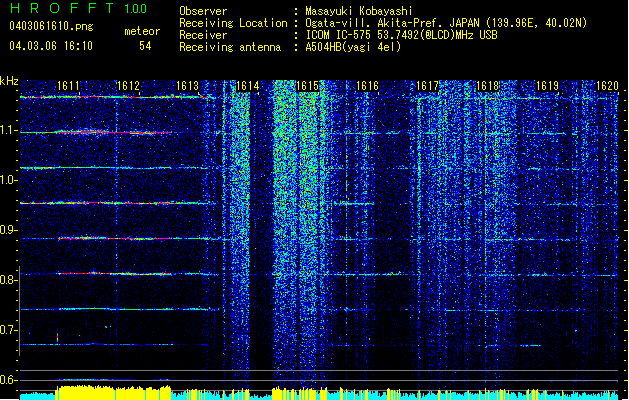The image size is (629, 400).
Task: Click the 1616 time marker
Action: click(367, 86)
